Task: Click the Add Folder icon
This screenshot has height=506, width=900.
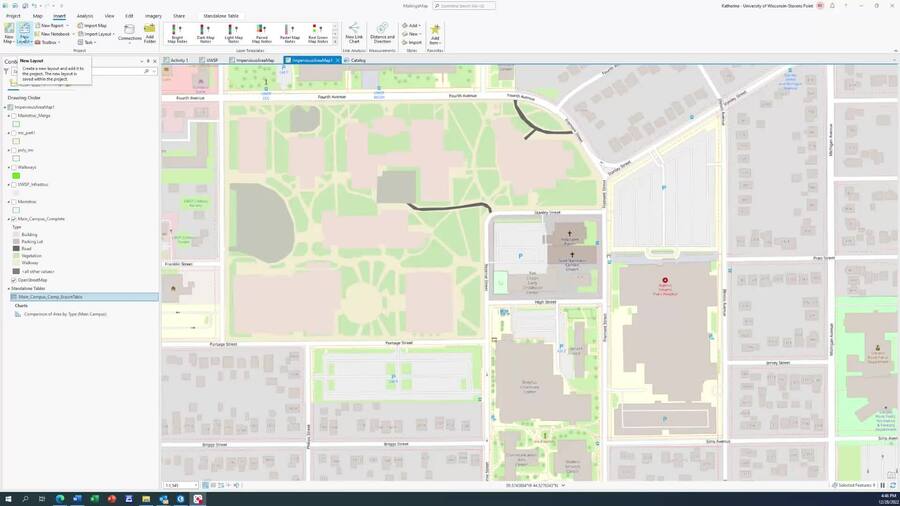Action: click(150, 33)
